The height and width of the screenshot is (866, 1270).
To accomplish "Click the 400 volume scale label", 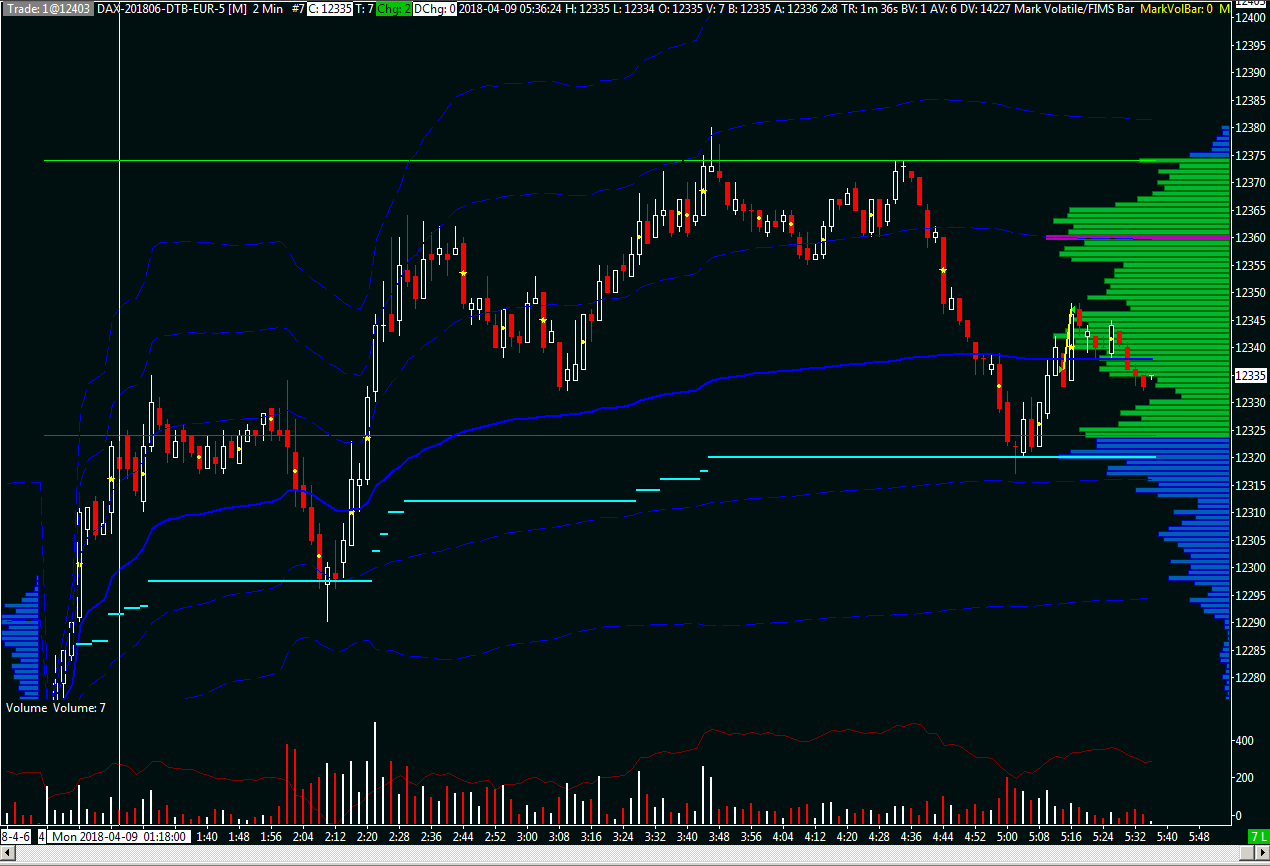I will (x=1245, y=741).
